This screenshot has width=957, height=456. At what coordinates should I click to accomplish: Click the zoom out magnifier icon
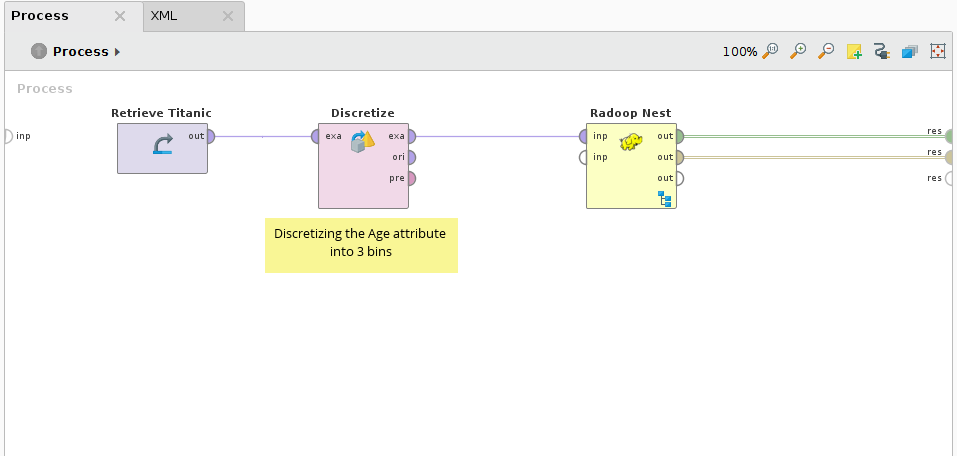(x=827, y=51)
